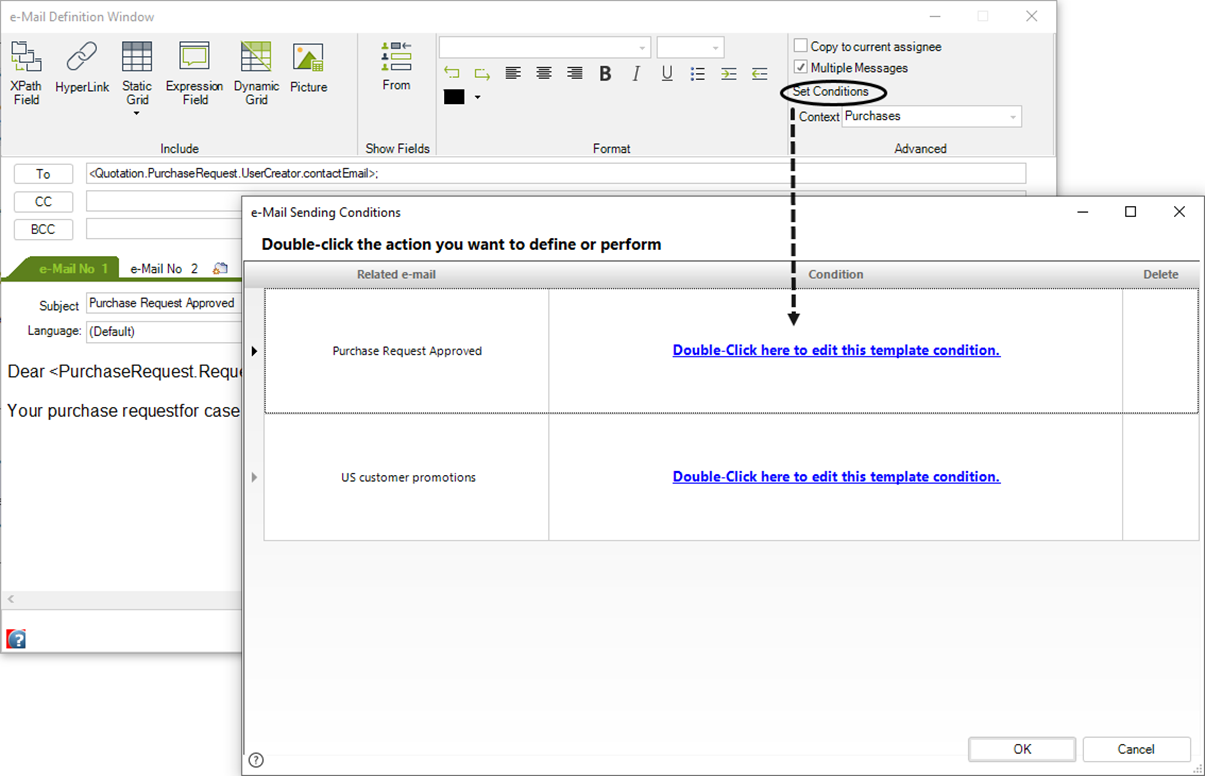
Task: Insert an Expression Field
Action: pos(195,73)
